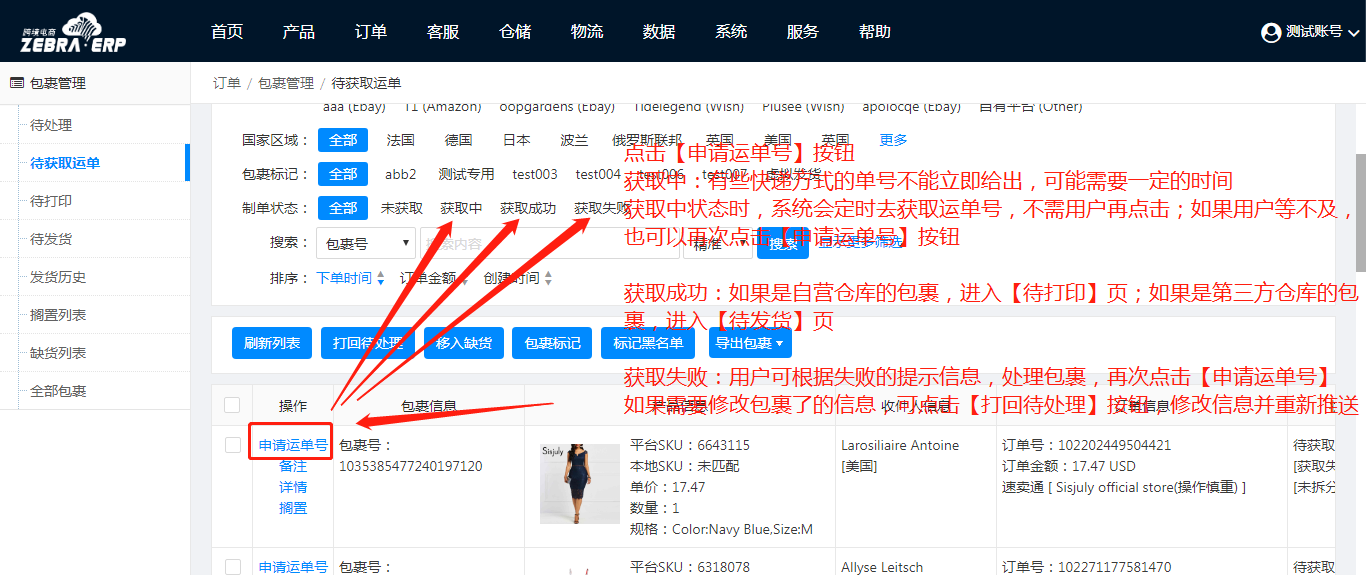Viewport: 1366px width, 575px height.
Task: Click the sort arrows beside 创建时间
Action: click(x=548, y=279)
